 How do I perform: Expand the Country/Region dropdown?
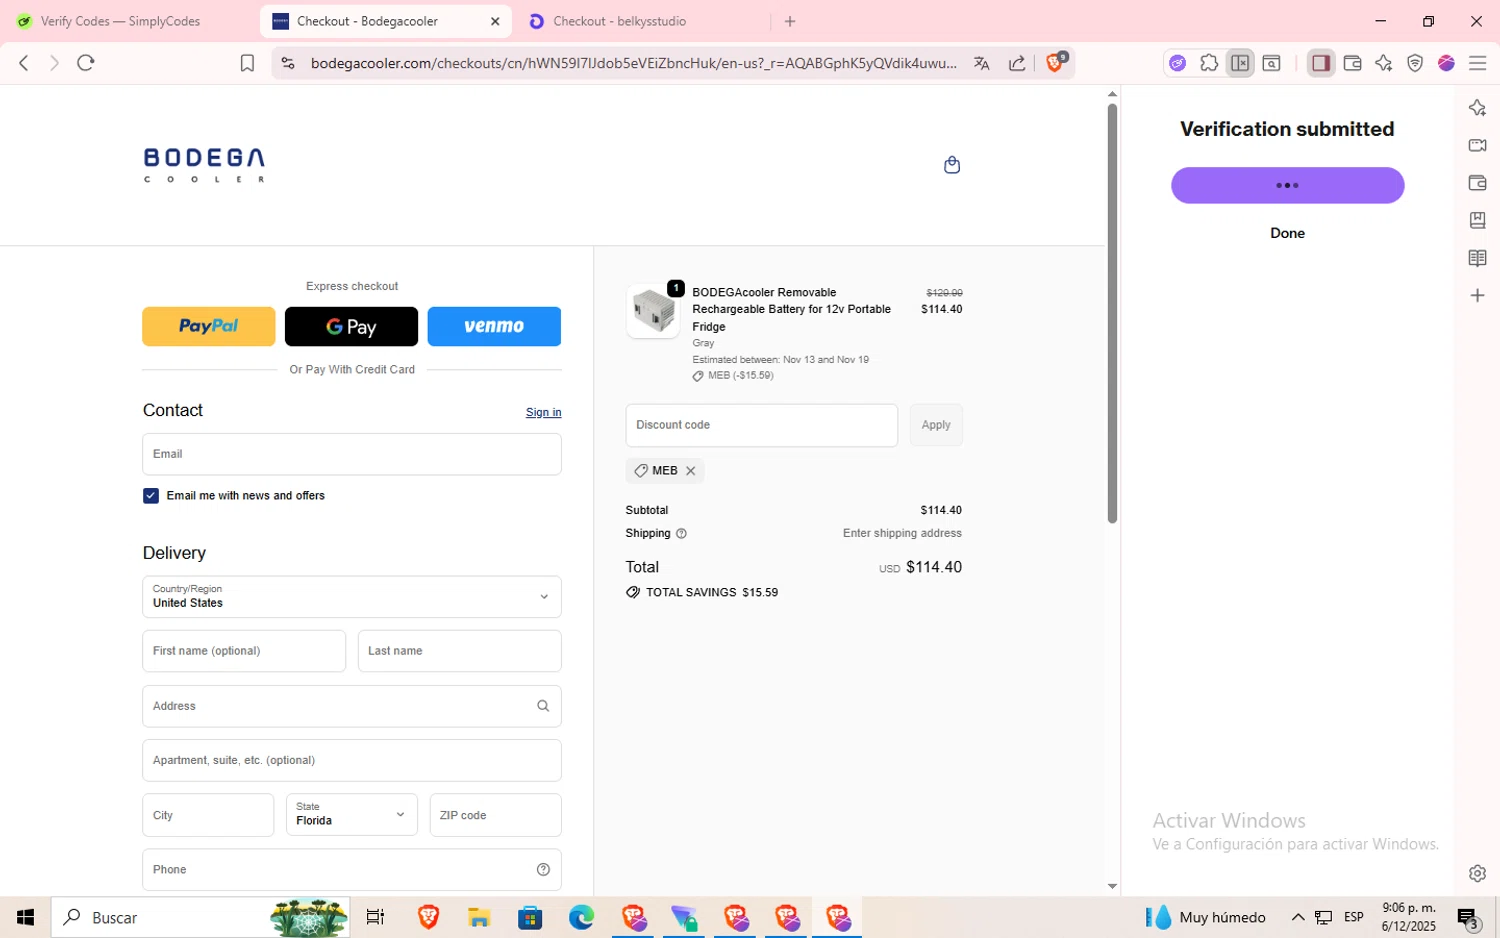(352, 597)
